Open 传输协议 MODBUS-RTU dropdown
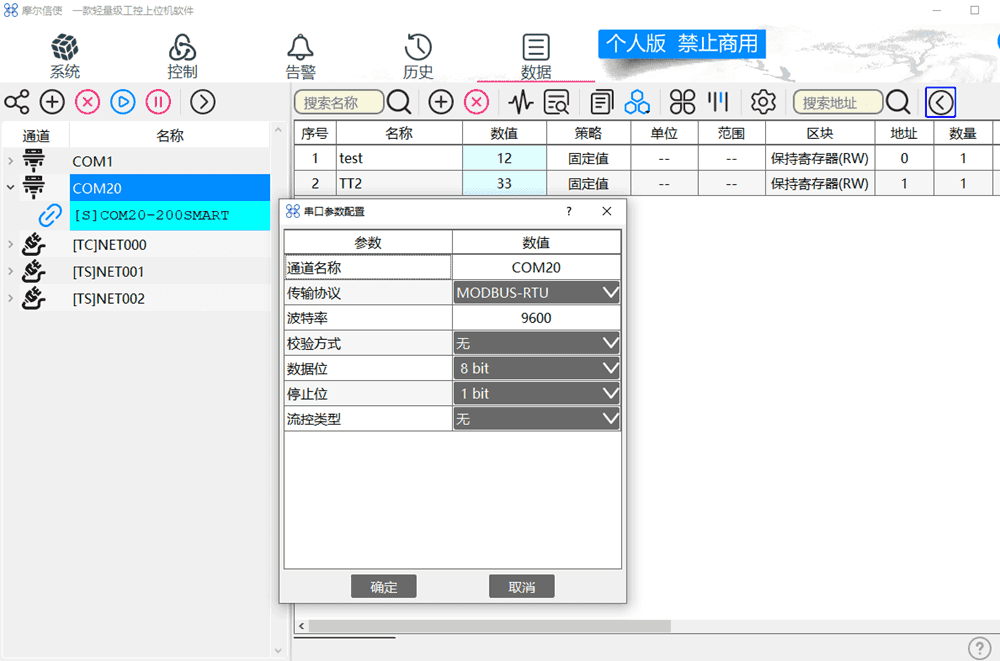 (x=536, y=293)
